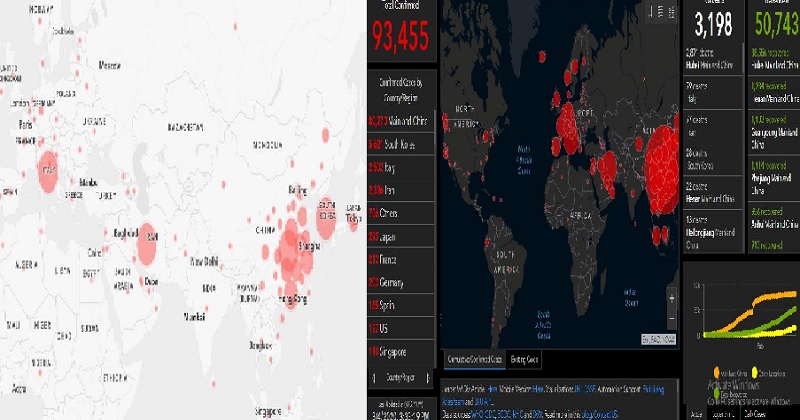Viewport: 800px width, 420px height.
Task: Click the SOUTH AMERICA label on dark map
Action: click(507, 262)
